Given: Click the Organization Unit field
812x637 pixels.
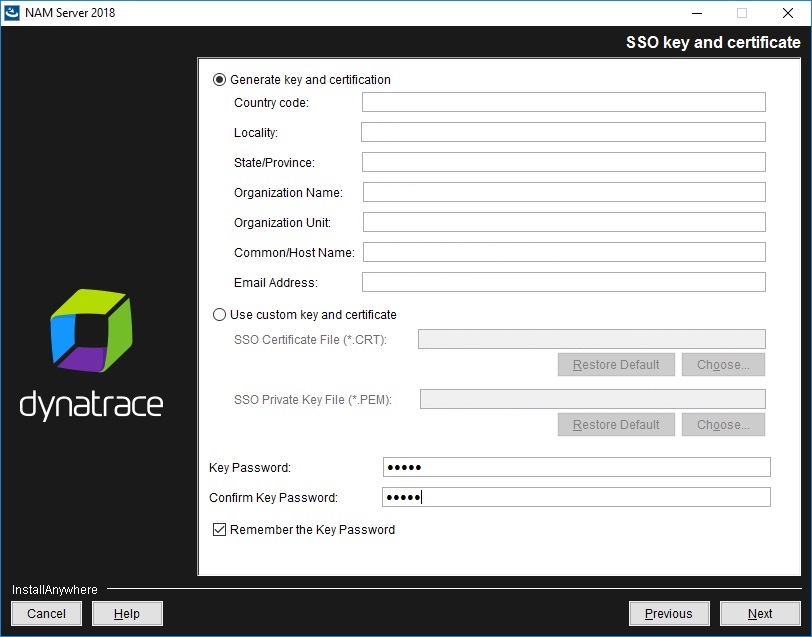Looking at the screenshot, I should click(x=564, y=222).
